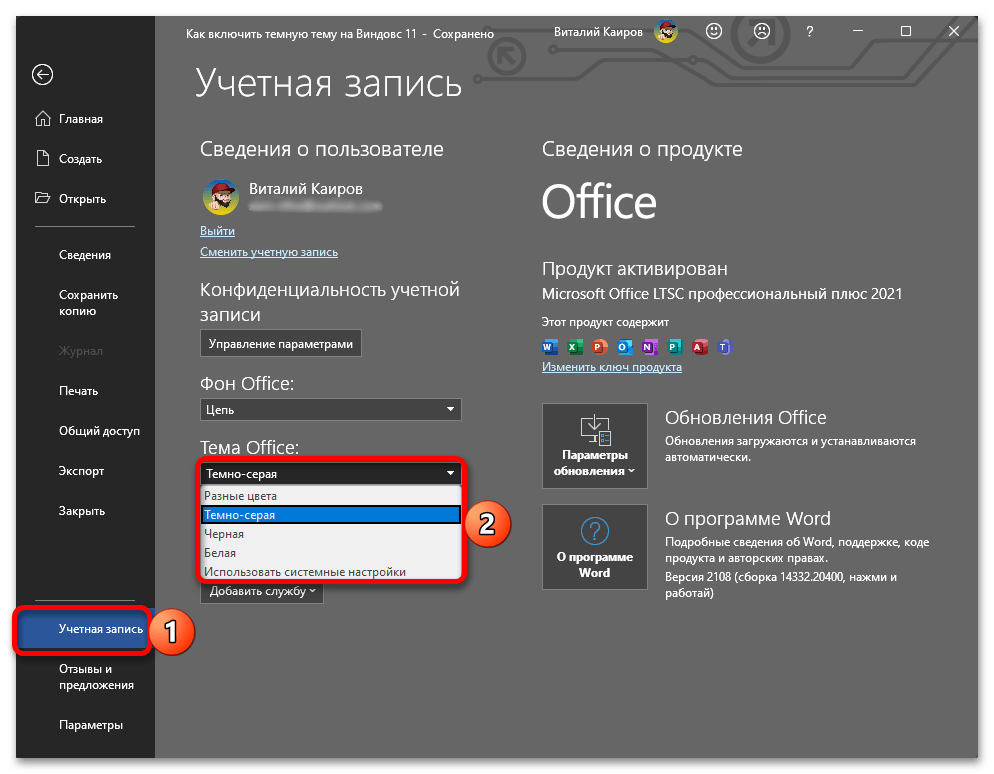This screenshot has height=774, width=994.
Task: Click the heading 'Обновления Office'
Action: [746, 418]
